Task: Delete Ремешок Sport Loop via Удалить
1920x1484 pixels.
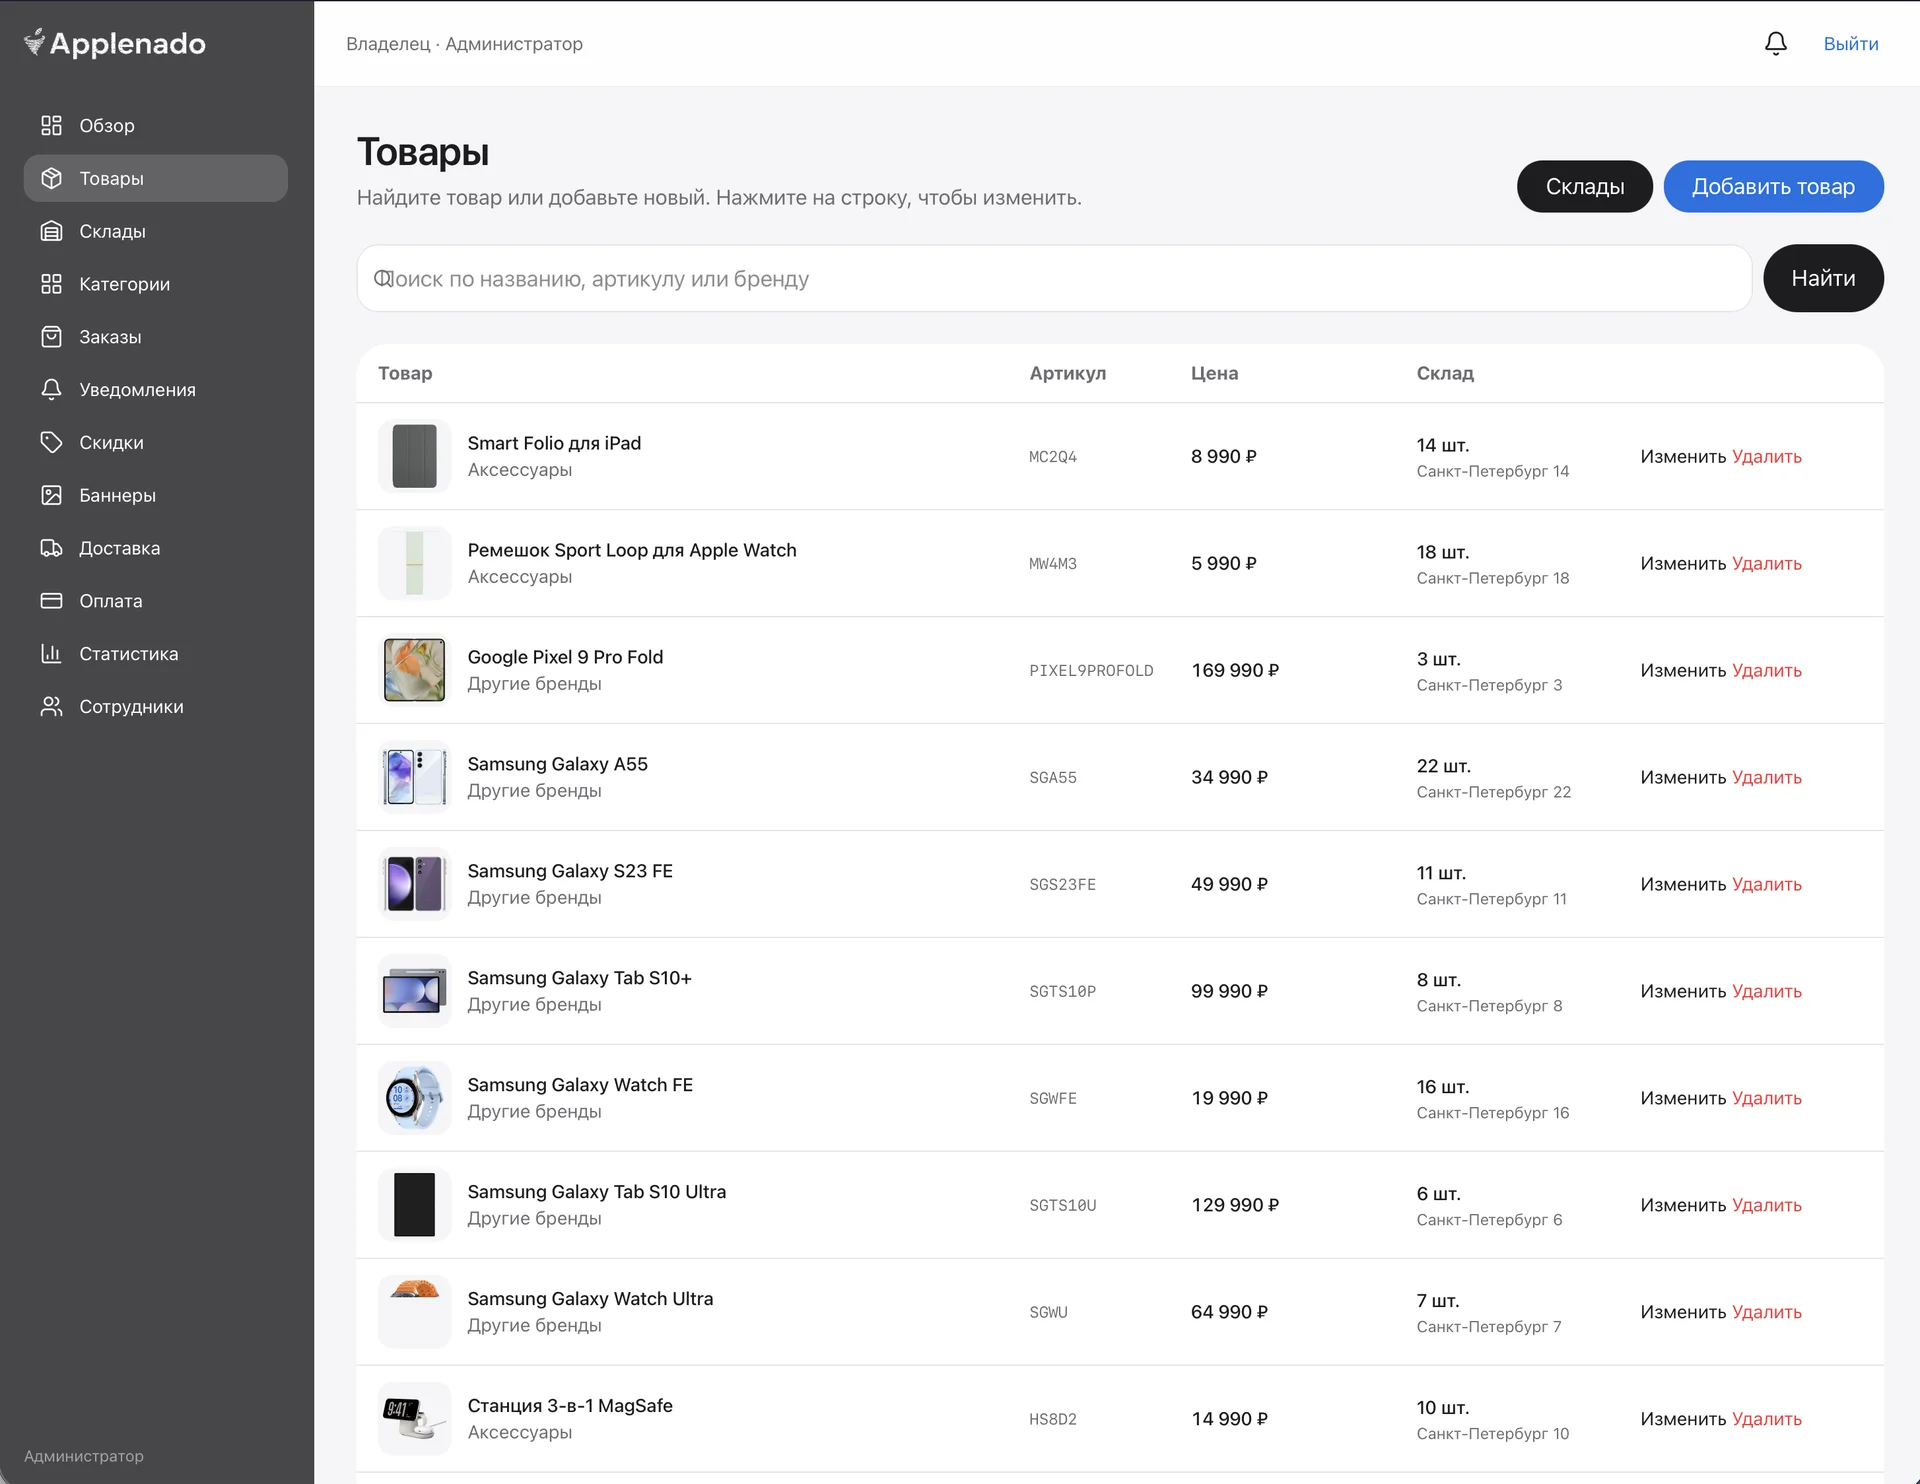Action: 1766,563
